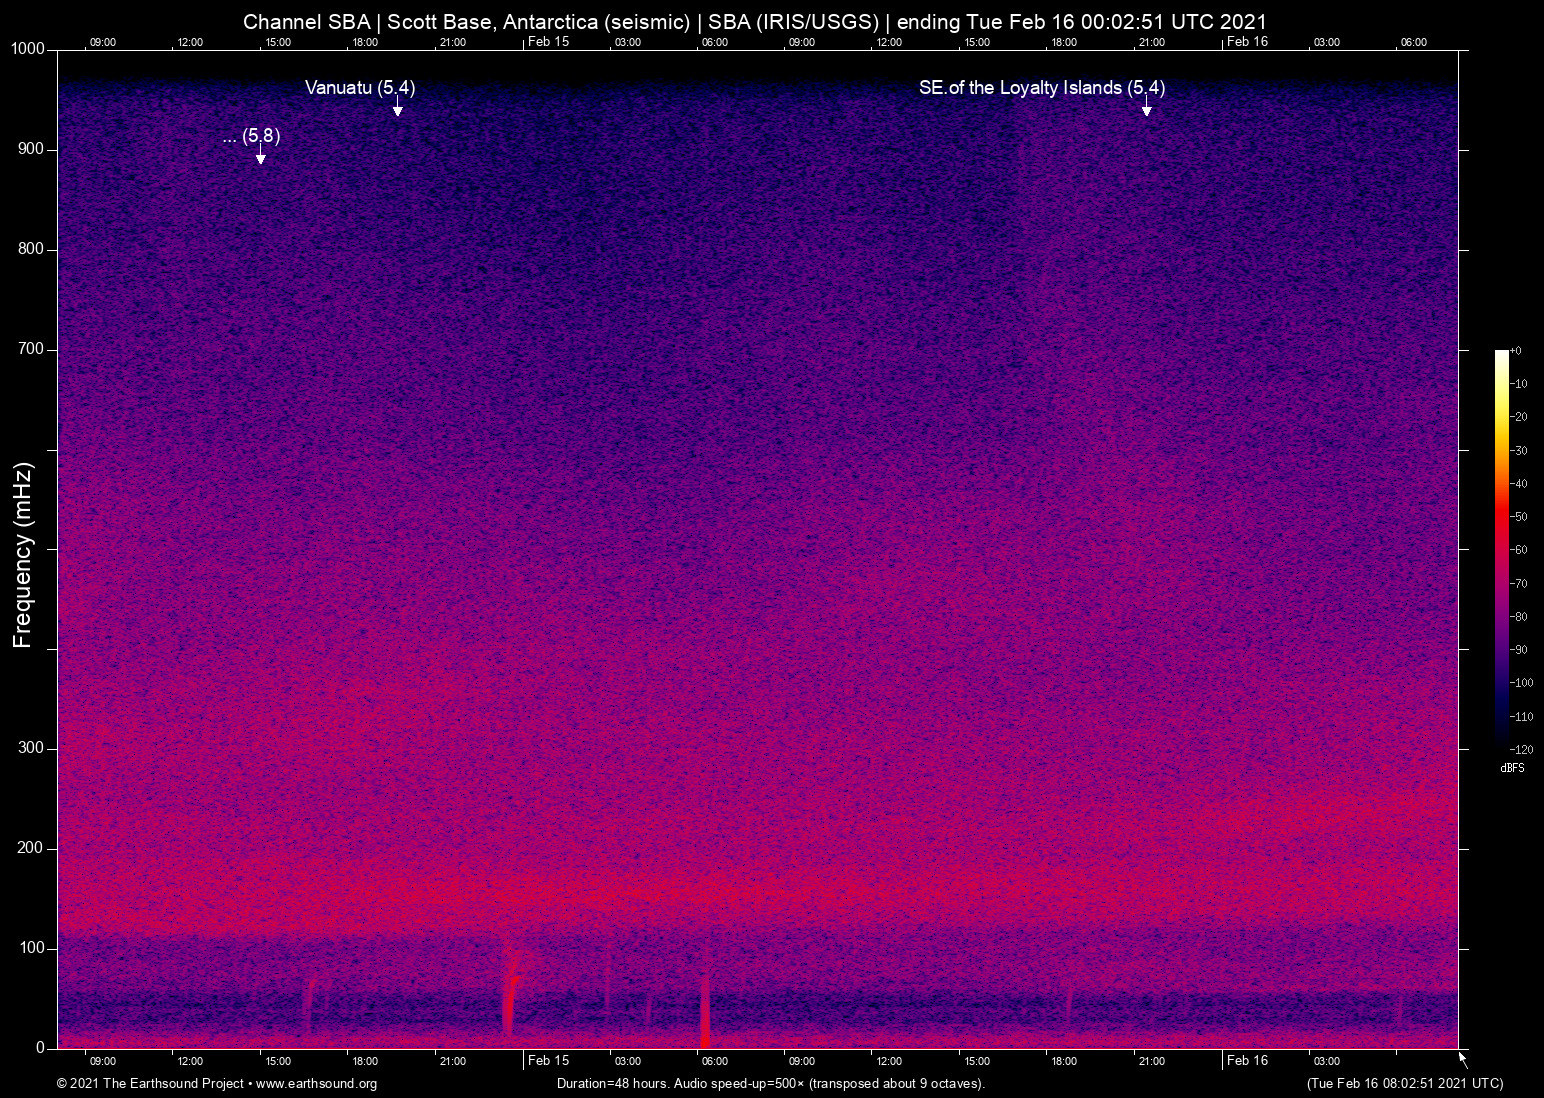Click the SE.of the Loyalty Islands (5.4) label
This screenshot has height=1098, width=1544.
point(1042,88)
